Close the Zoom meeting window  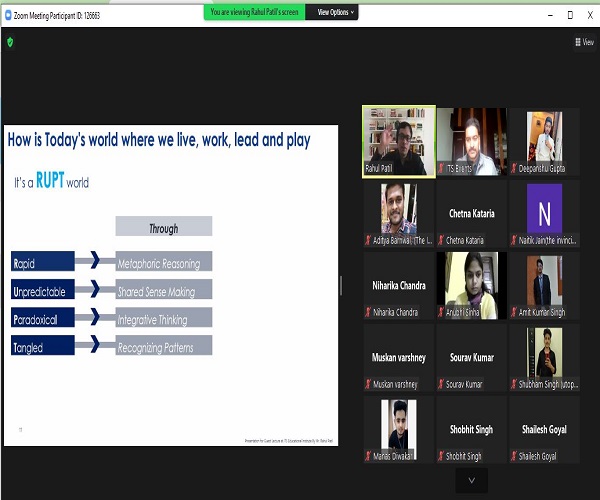click(590, 15)
